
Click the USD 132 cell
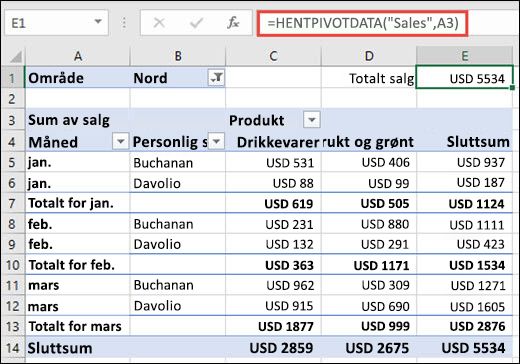(273, 244)
